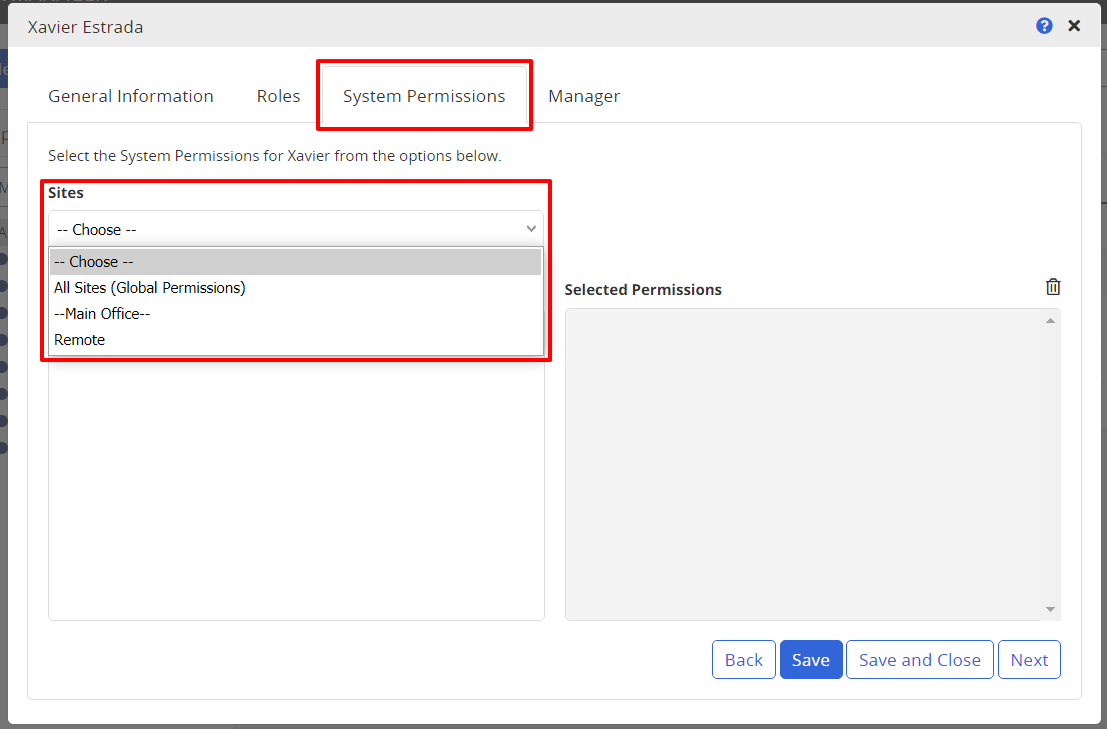Select Remote from the Sites dropdown
This screenshot has height=729, width=1107.
tap(80, 339)
